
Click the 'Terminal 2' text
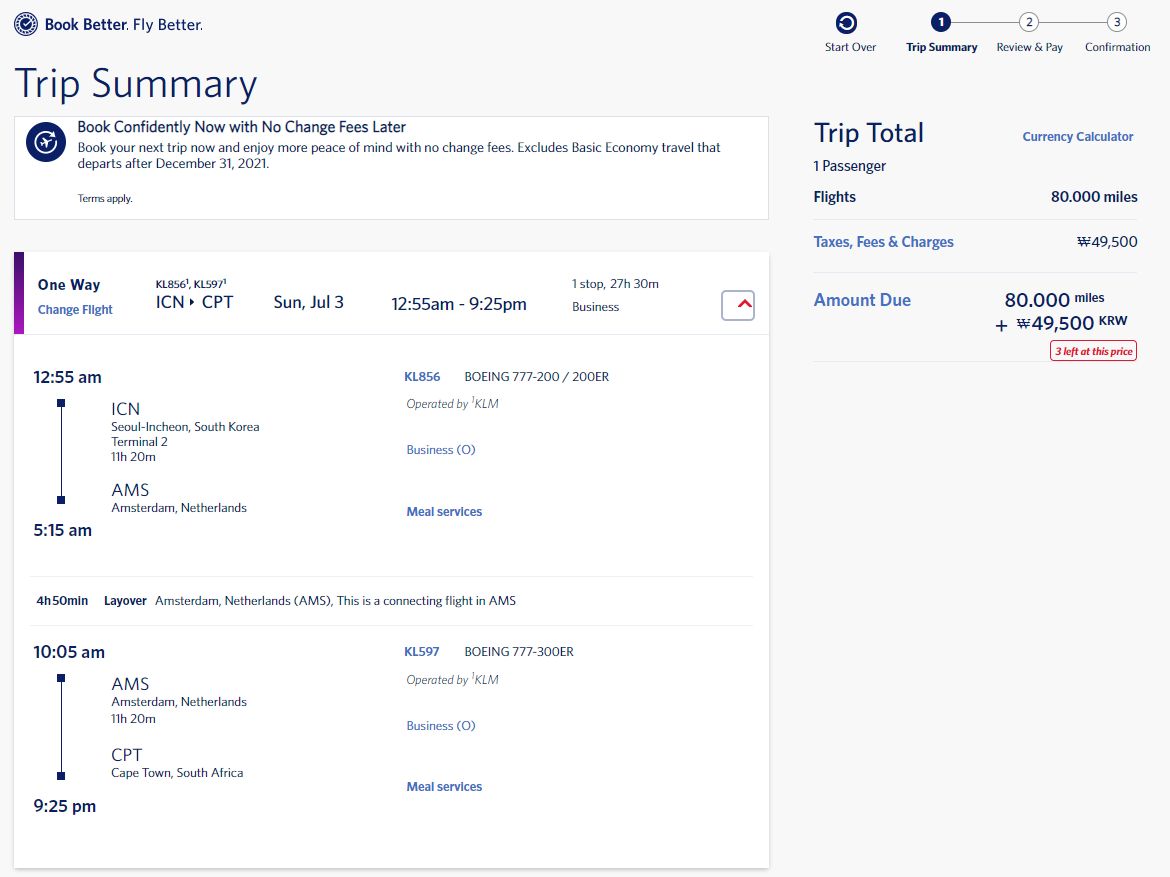pyautogui.click(x=140, y=442)
